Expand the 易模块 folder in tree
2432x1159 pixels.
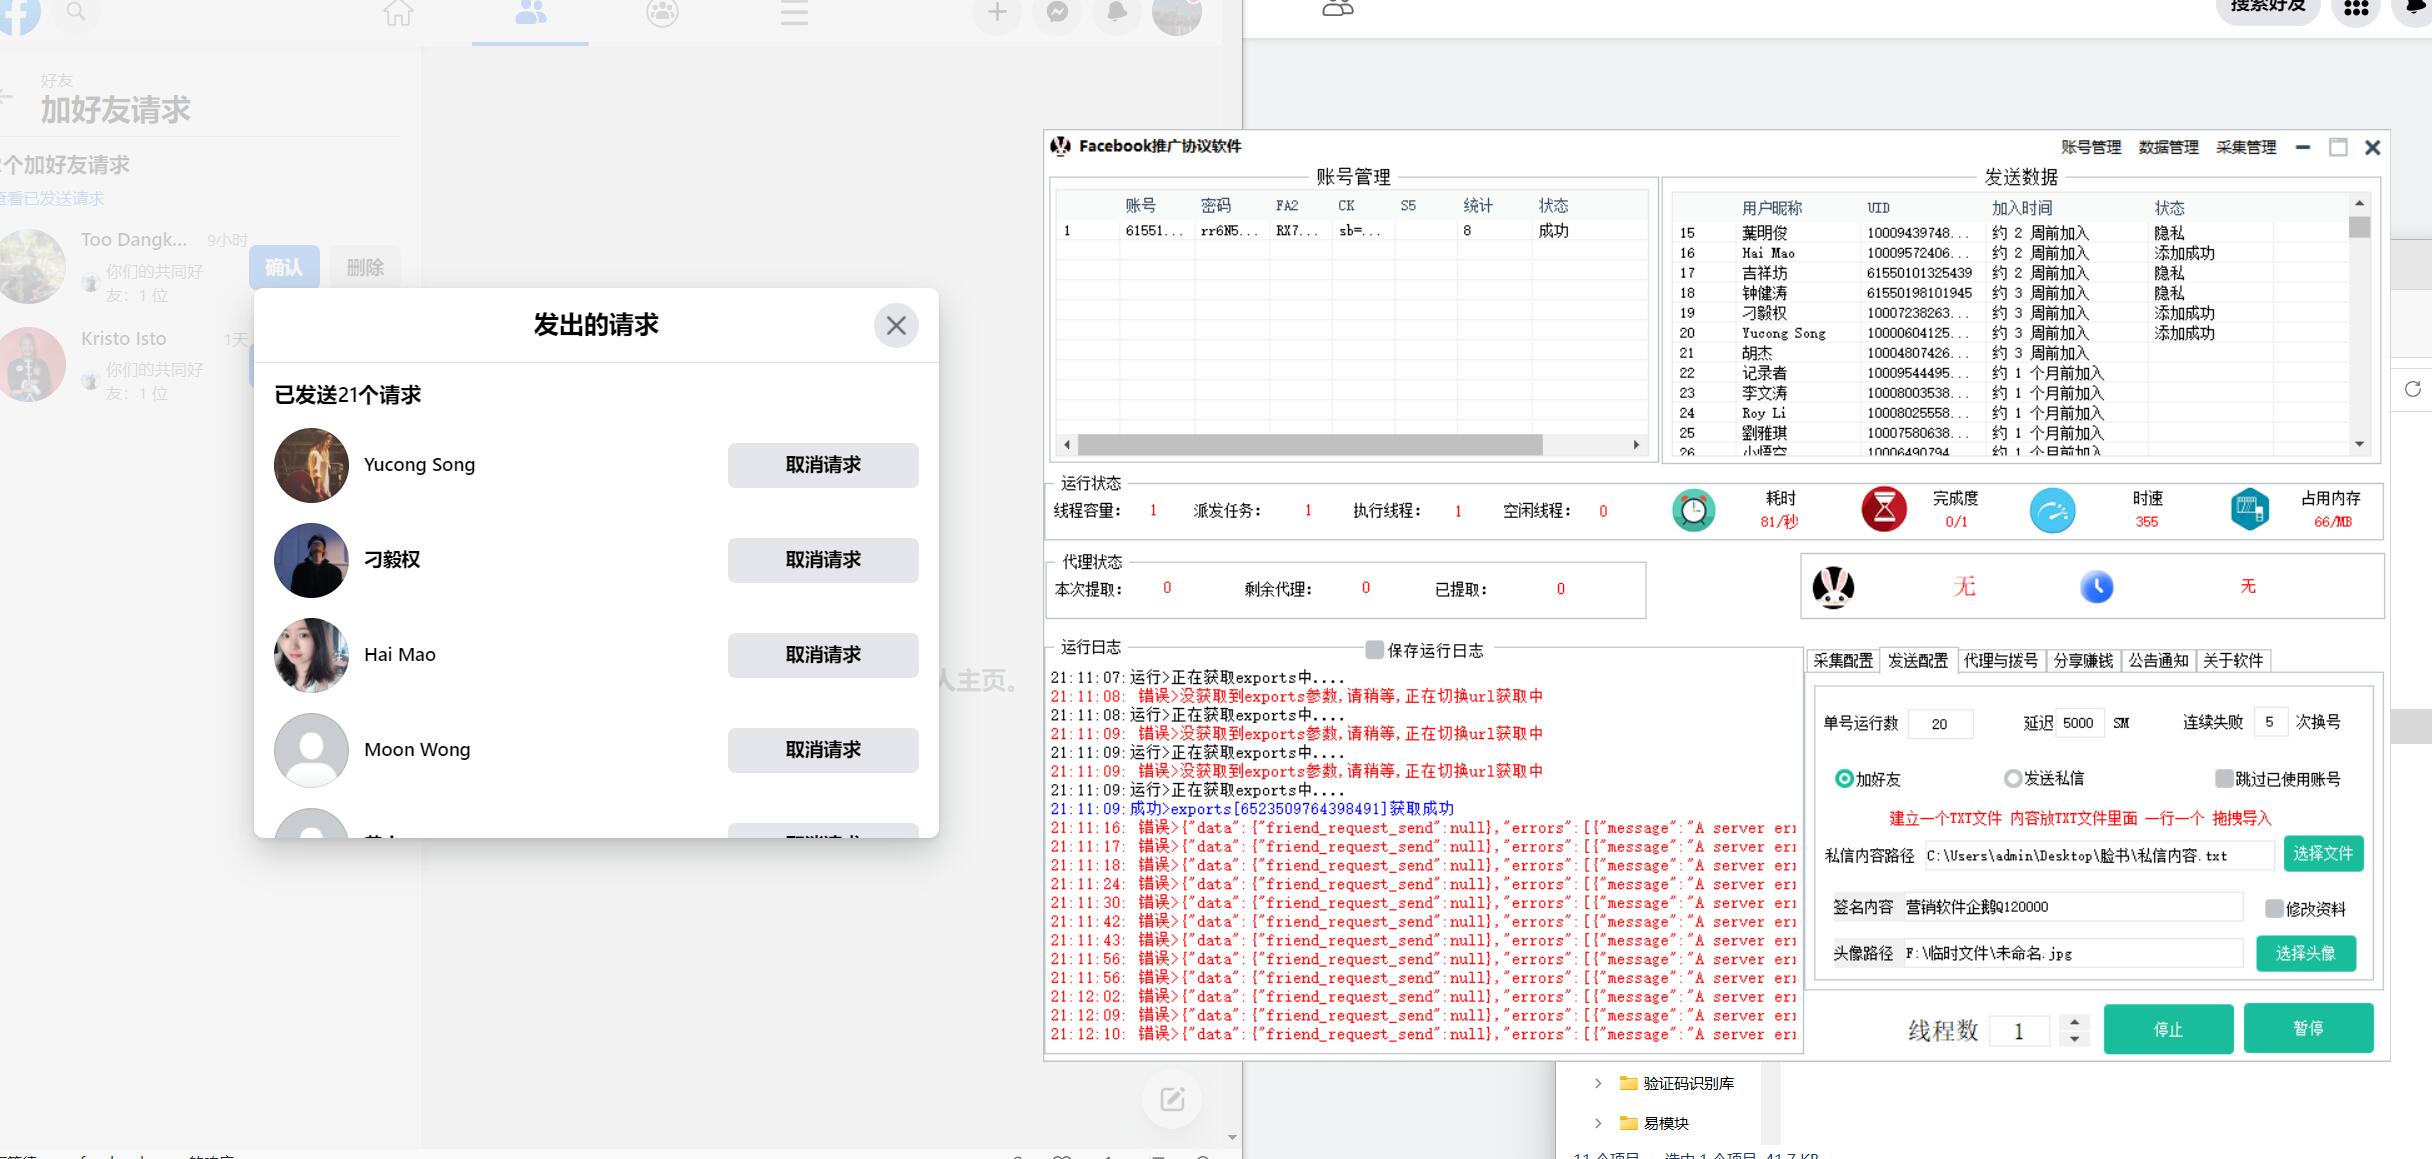1598,1123
